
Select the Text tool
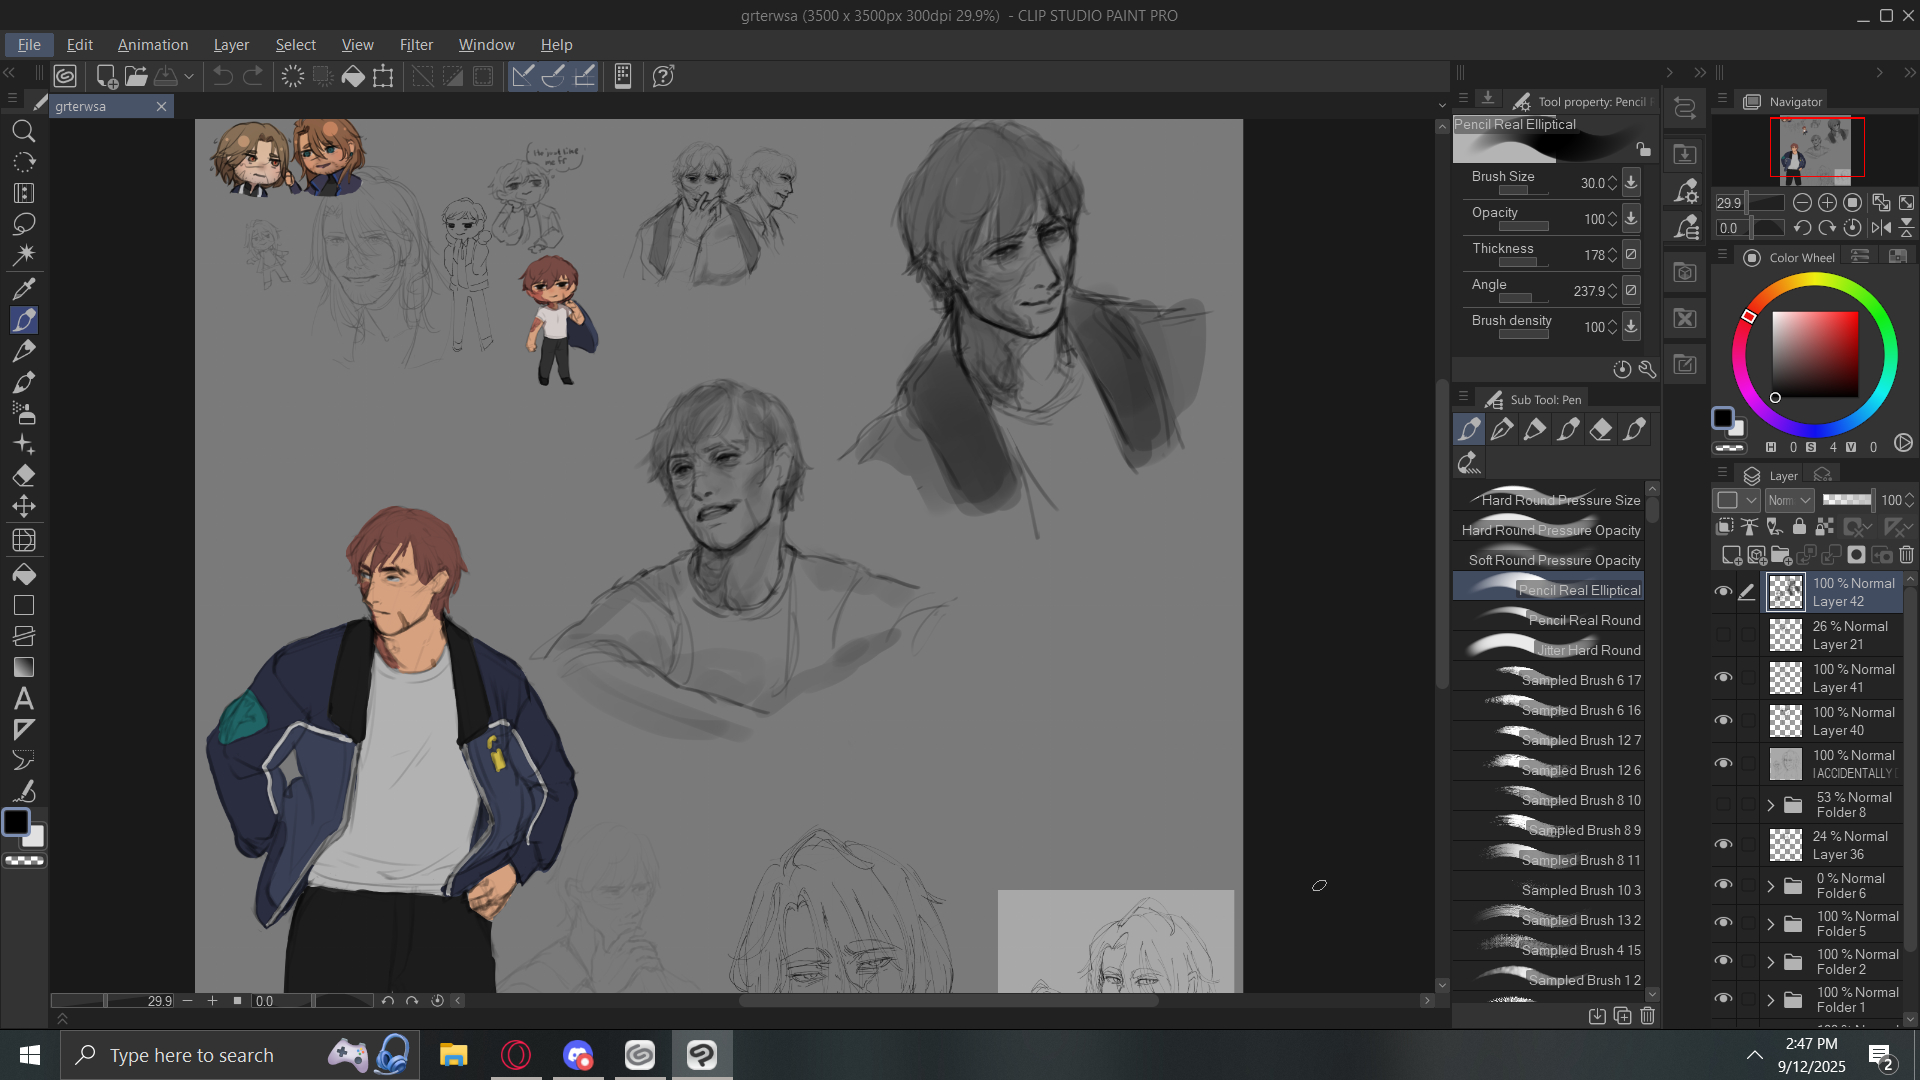(24, 699)
